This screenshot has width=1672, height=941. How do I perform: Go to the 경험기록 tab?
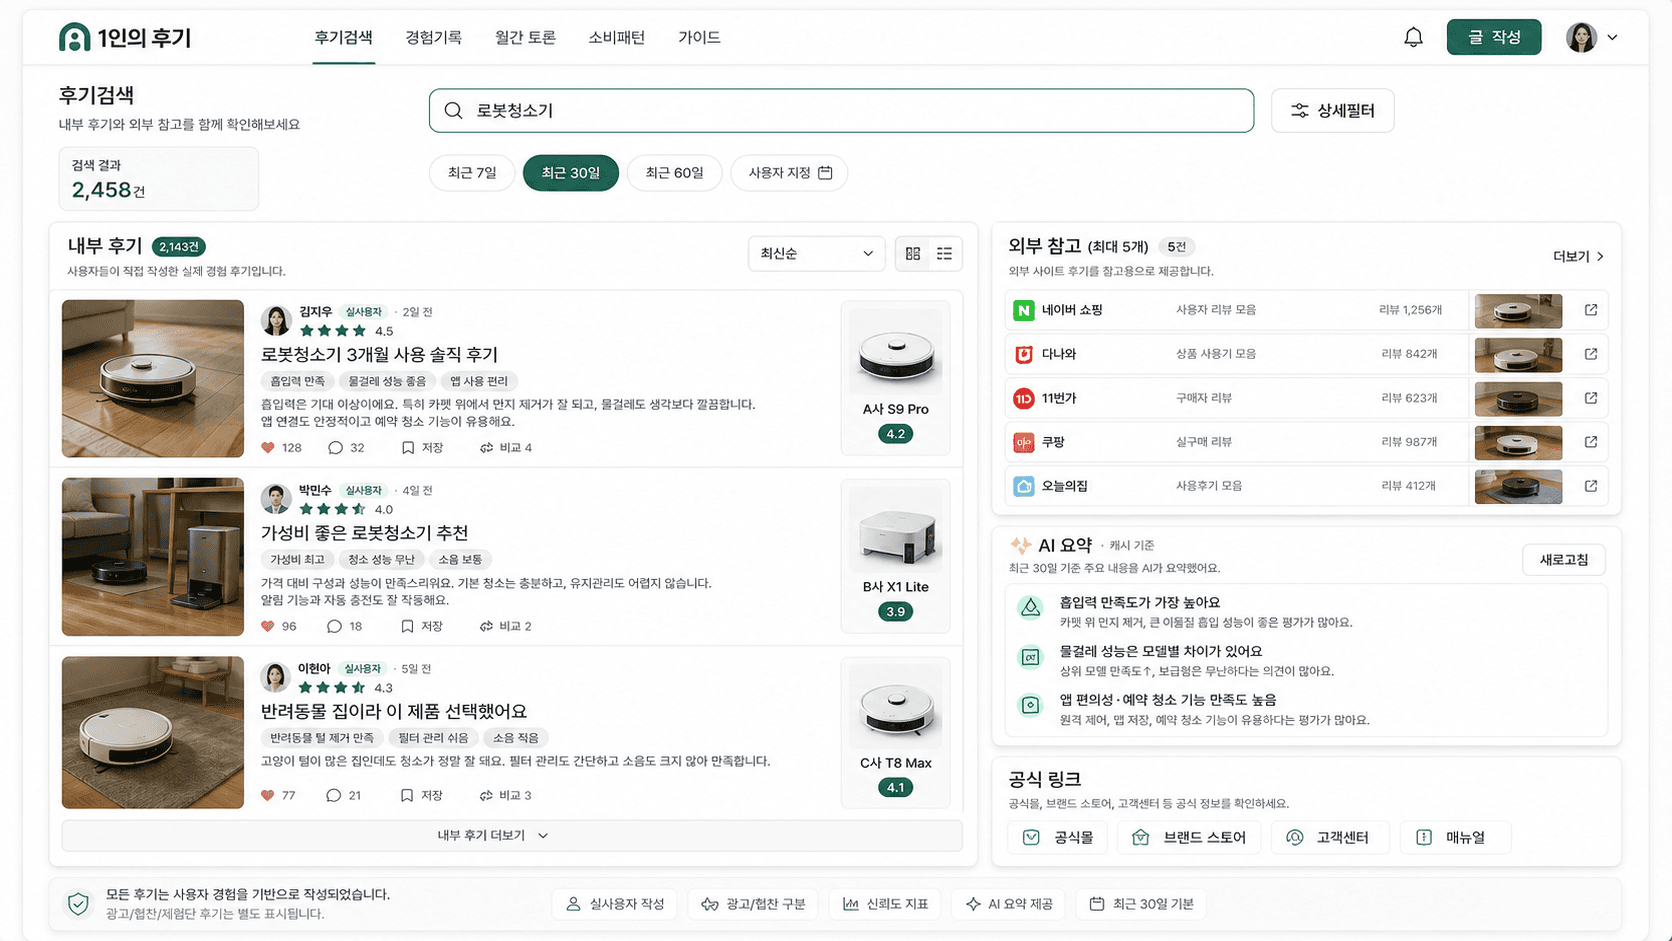click(x=433, y=38)
